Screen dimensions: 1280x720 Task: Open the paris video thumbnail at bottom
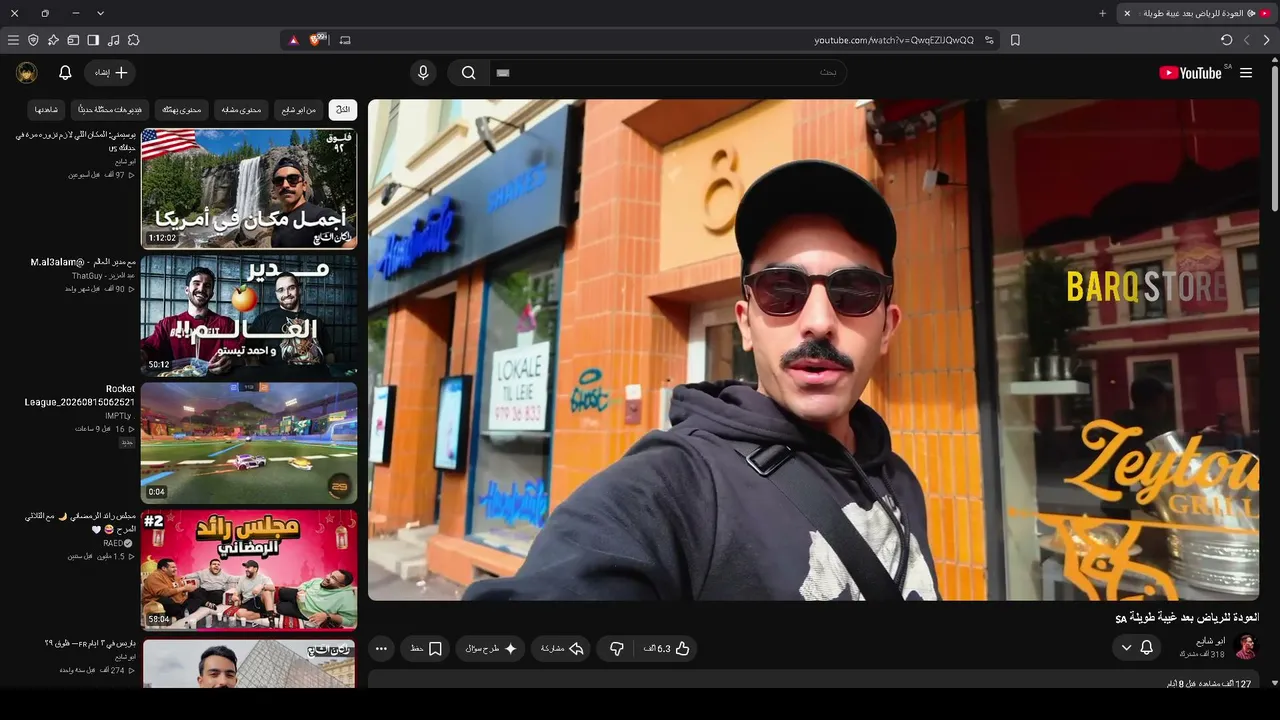coord(249,663)
